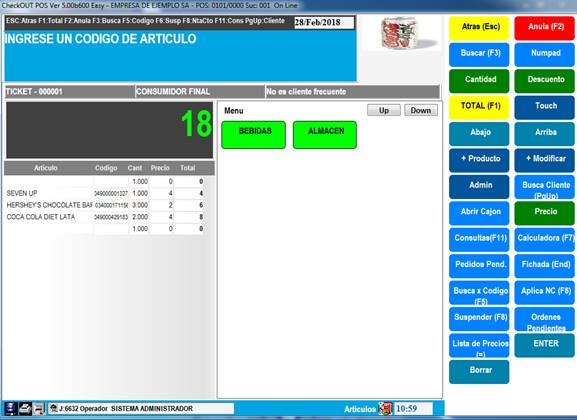Click the printer icon in the status bar
The height and width of the screenshot is (420, 577).
(25, 408)
